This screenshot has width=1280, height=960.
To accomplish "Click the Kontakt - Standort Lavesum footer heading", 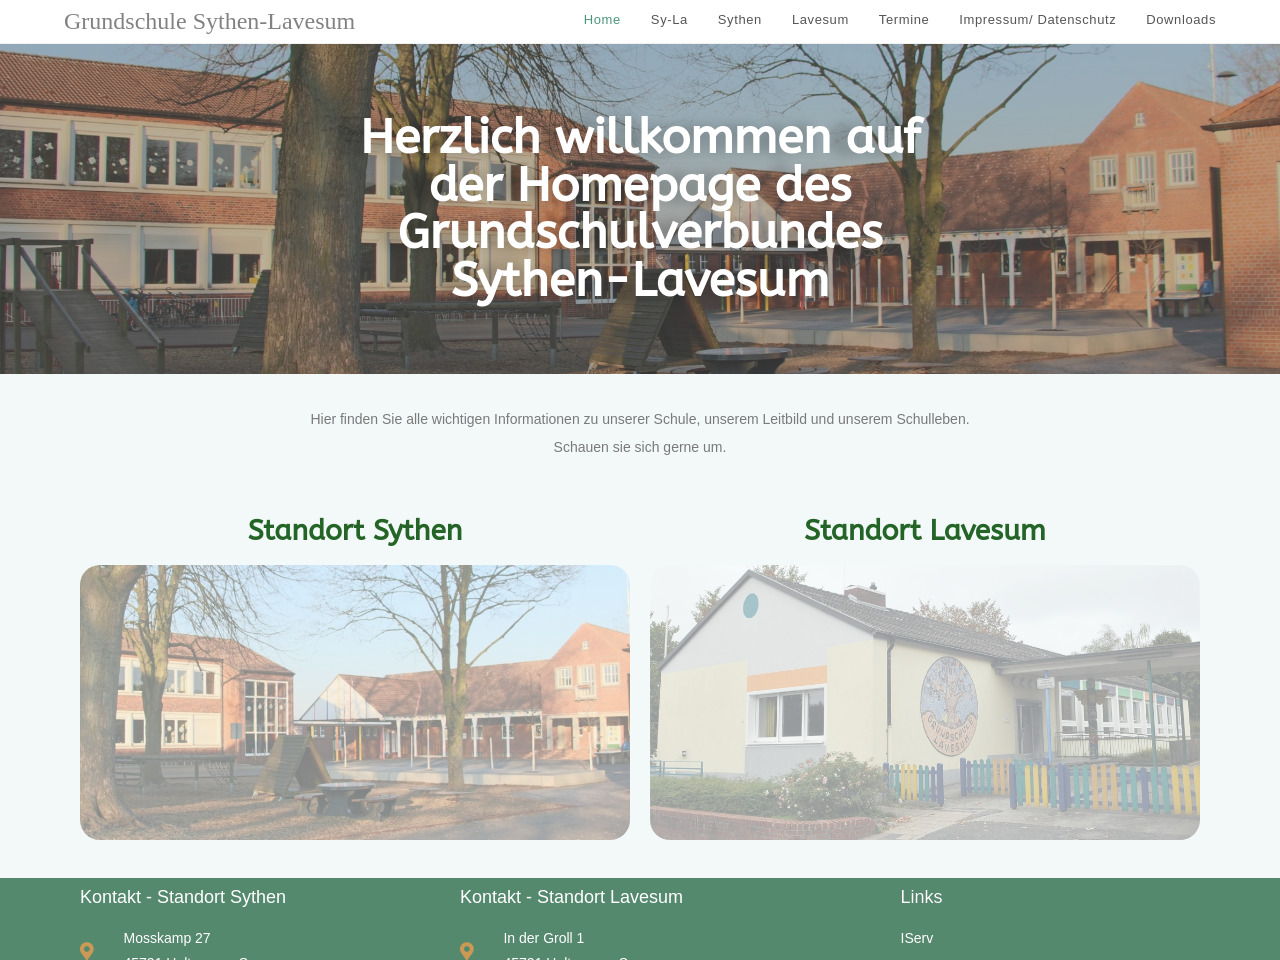I will click(x=571, y=897).
